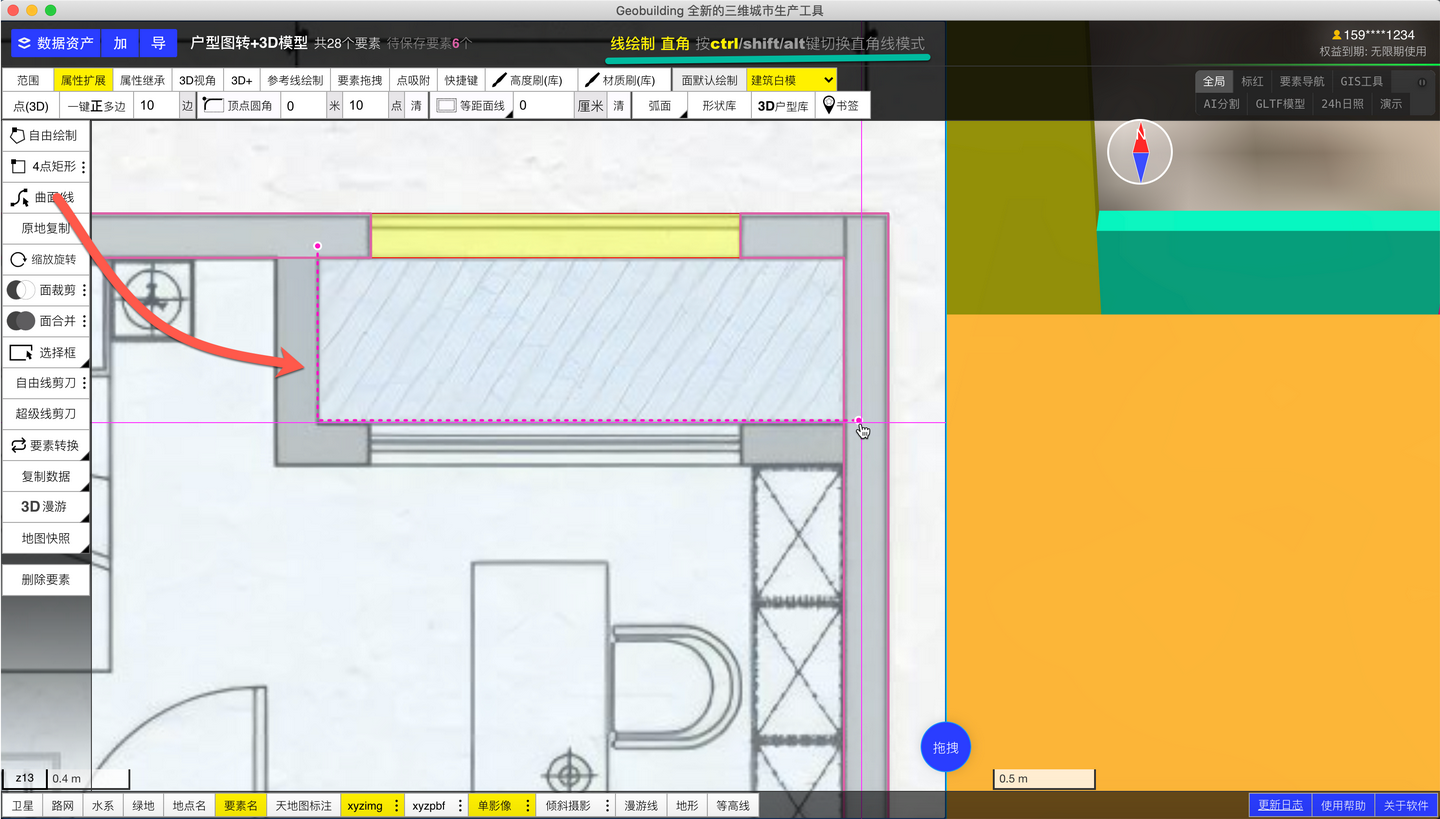Edit the vertex fillet meters field

(x=304, y=105)
